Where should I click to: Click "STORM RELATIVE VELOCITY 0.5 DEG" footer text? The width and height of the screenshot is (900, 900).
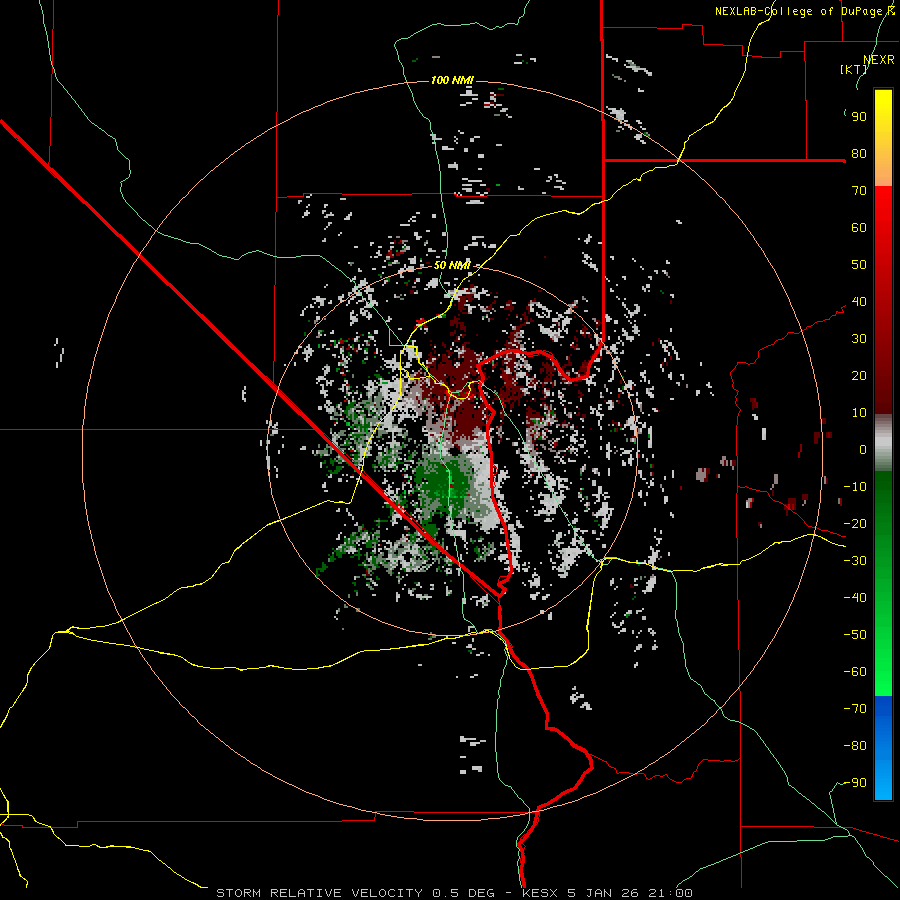click(355, 893)
